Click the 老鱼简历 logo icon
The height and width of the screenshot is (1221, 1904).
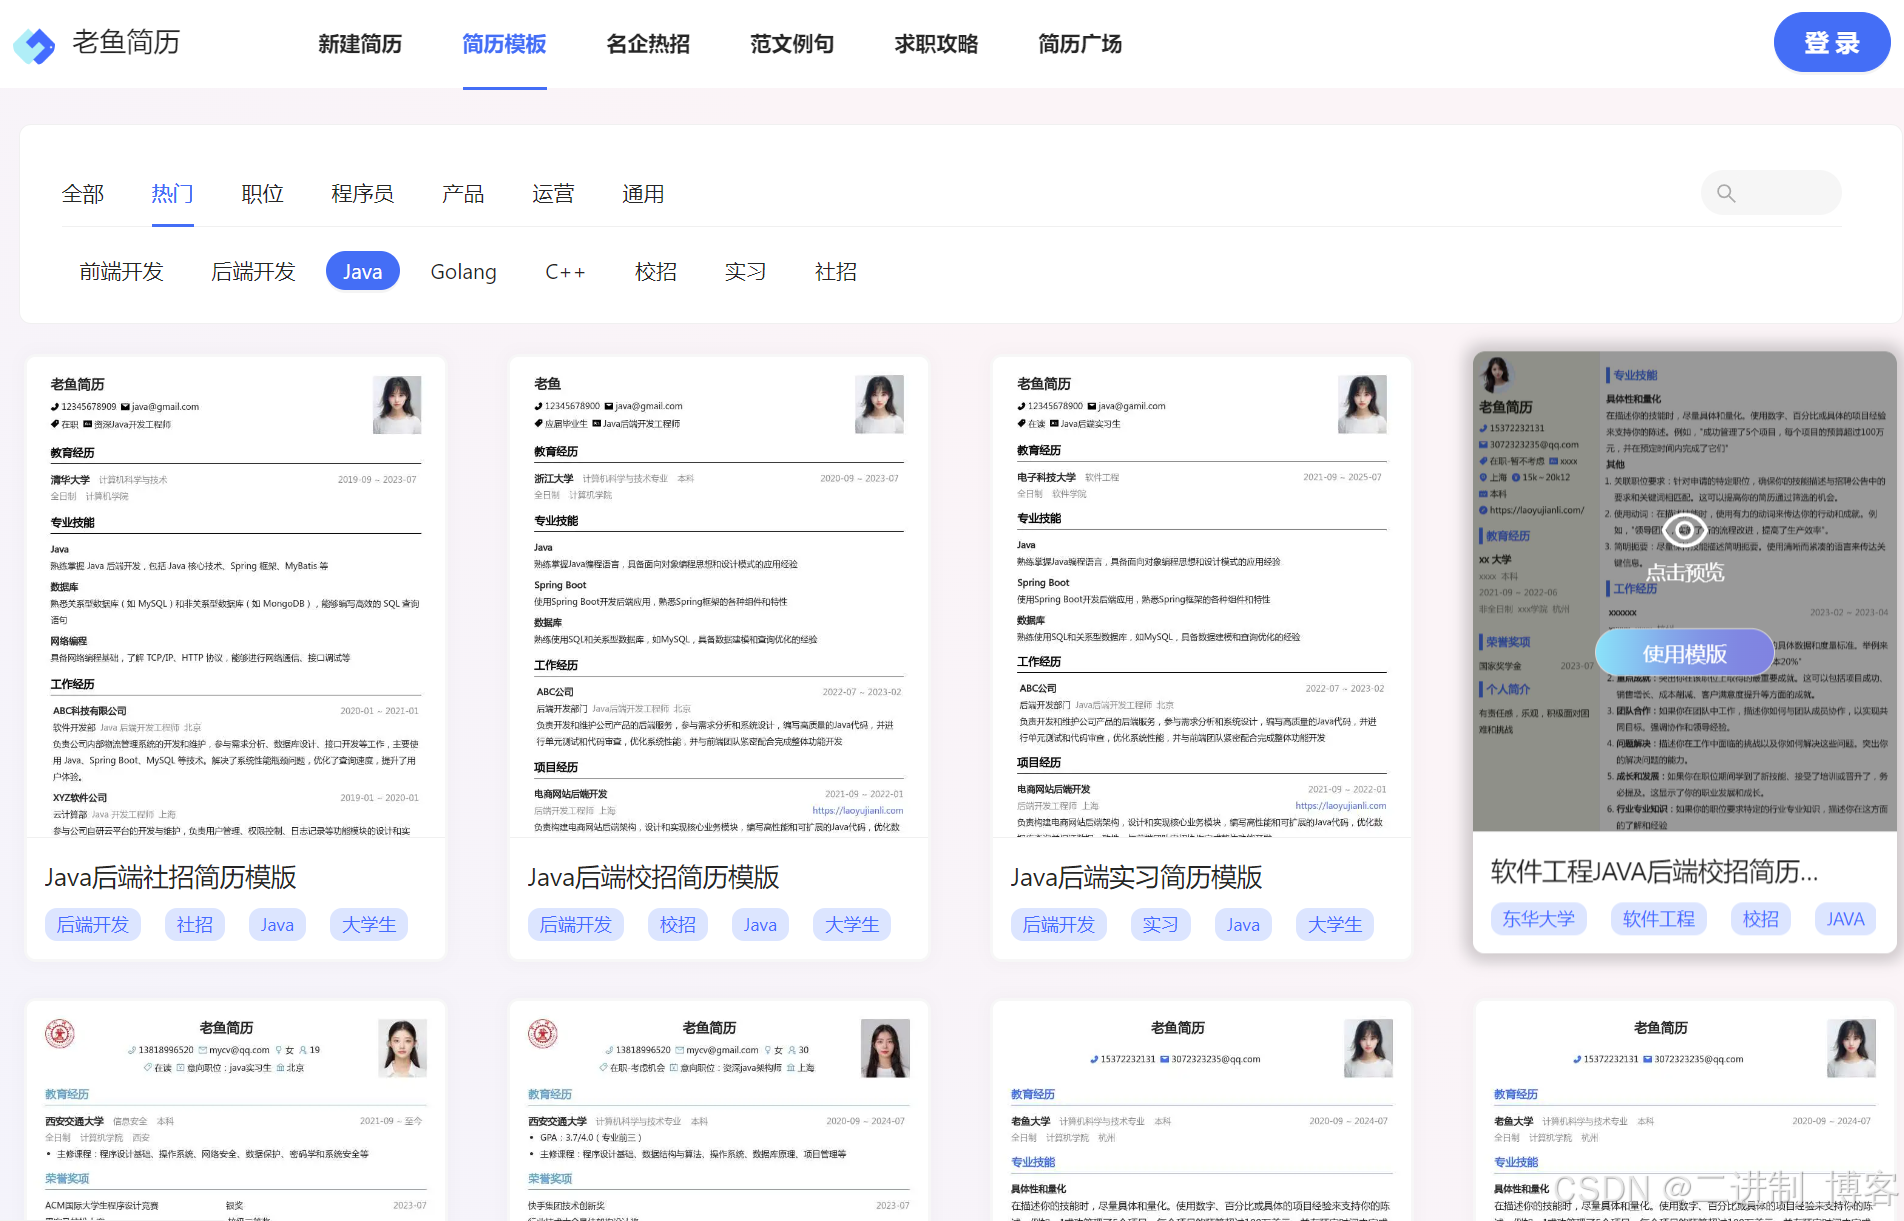pos(34,44)
